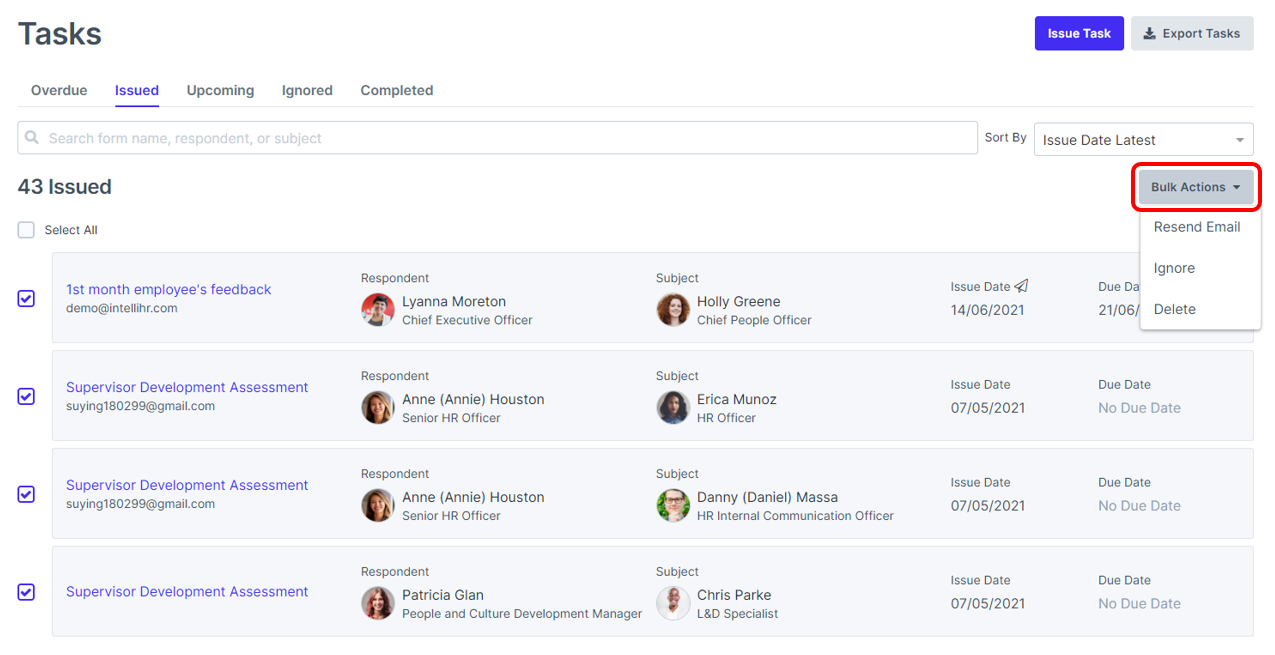Image resolution: width=1275 pixels, height=655 pixels.
Task: Click the paper plane icon beside 14/06/2021
Action: [x=1021, y=286]
